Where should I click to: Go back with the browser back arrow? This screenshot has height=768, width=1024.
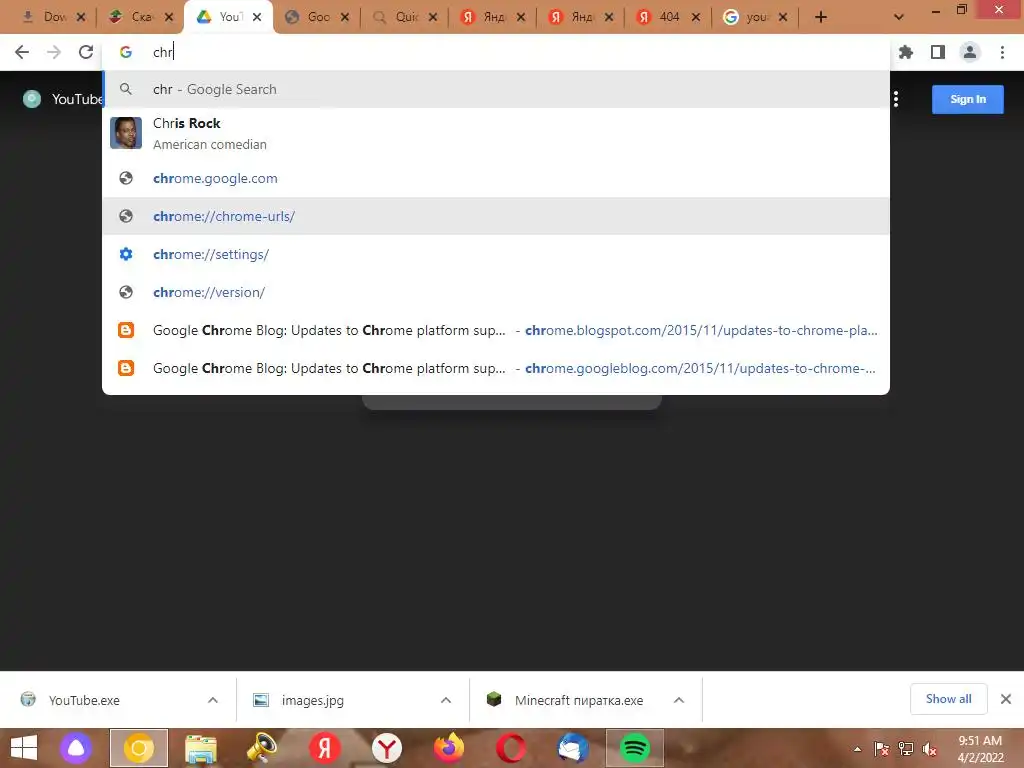click(x=22, y=52)
